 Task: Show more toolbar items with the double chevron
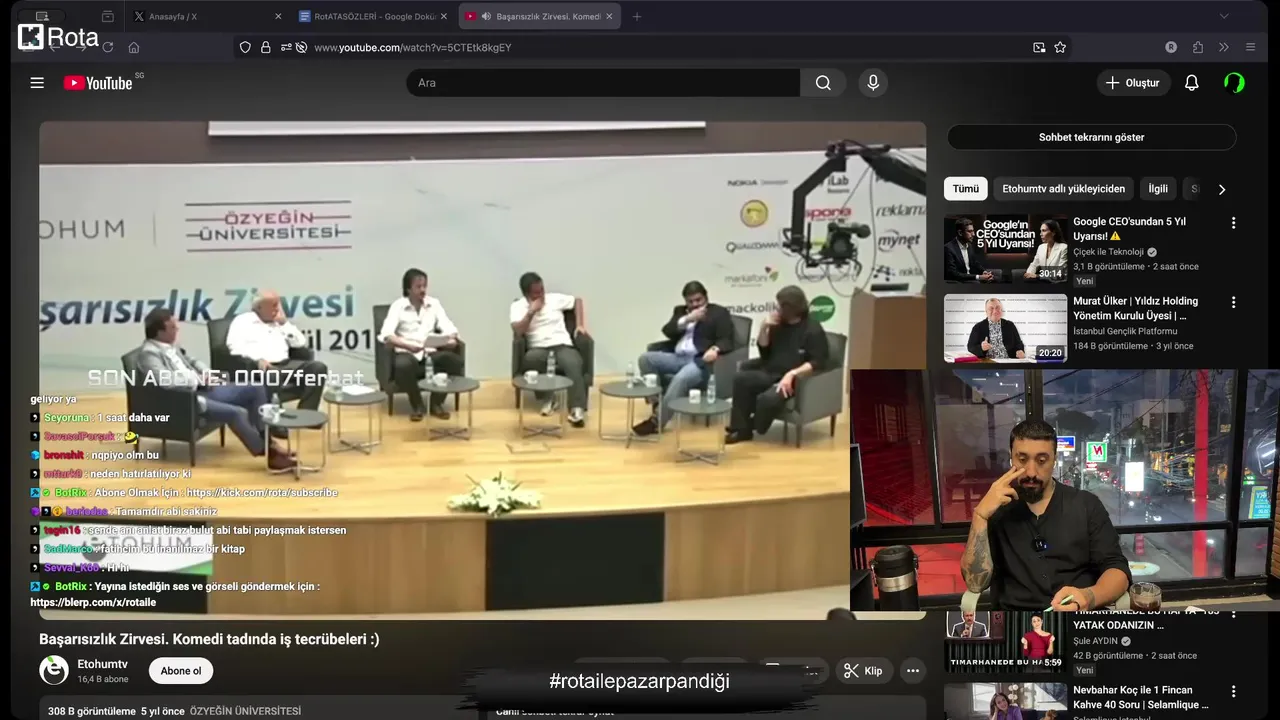[x=1224, y=47]
